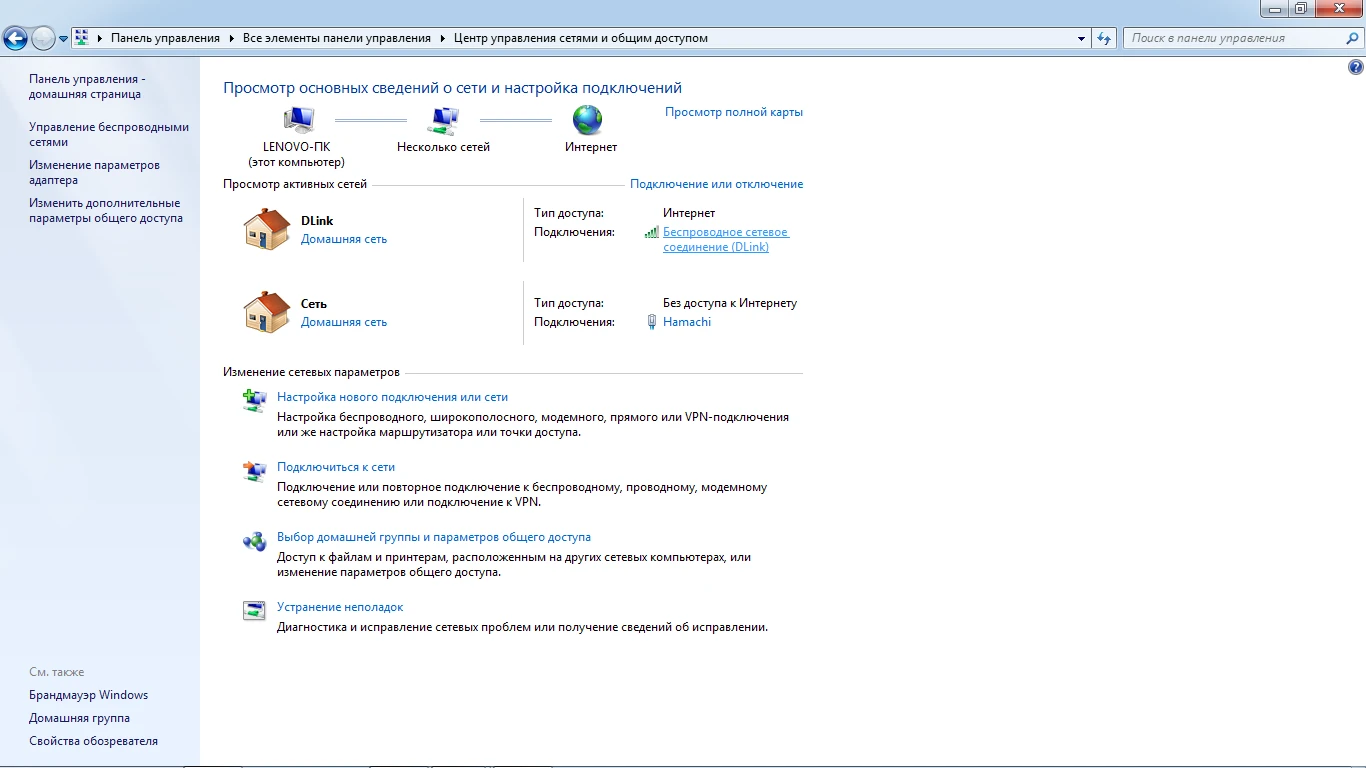This screenshot has width=1366, height=768.
Task: Click the Refresh icon beside the address bar
Action: coord(1102,37)
